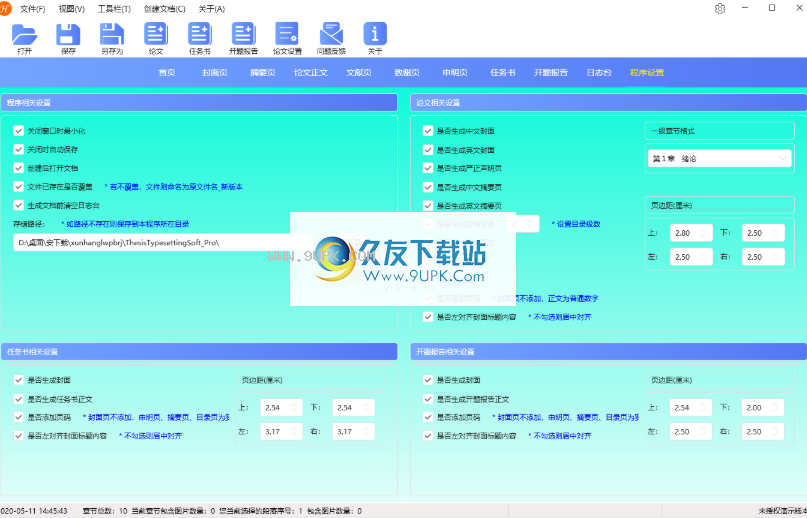This screenshot has width=807, height=518.
Task: Toggle 关闭时自动保存 checkbox
Action: (x=19, y=149)
